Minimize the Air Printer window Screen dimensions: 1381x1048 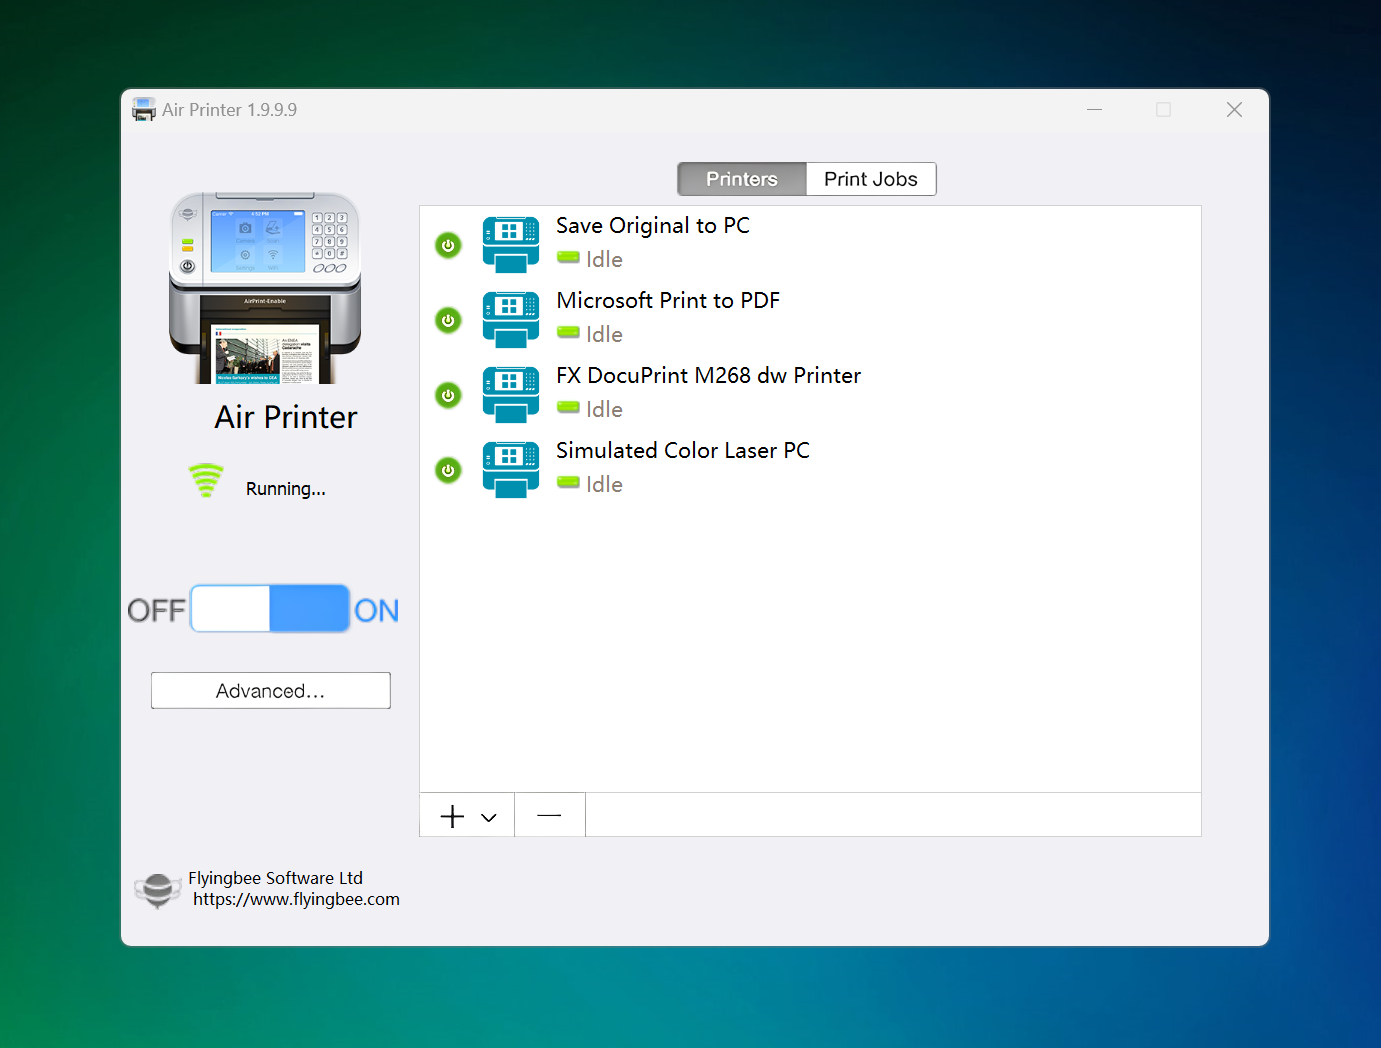click(1095, 109)
